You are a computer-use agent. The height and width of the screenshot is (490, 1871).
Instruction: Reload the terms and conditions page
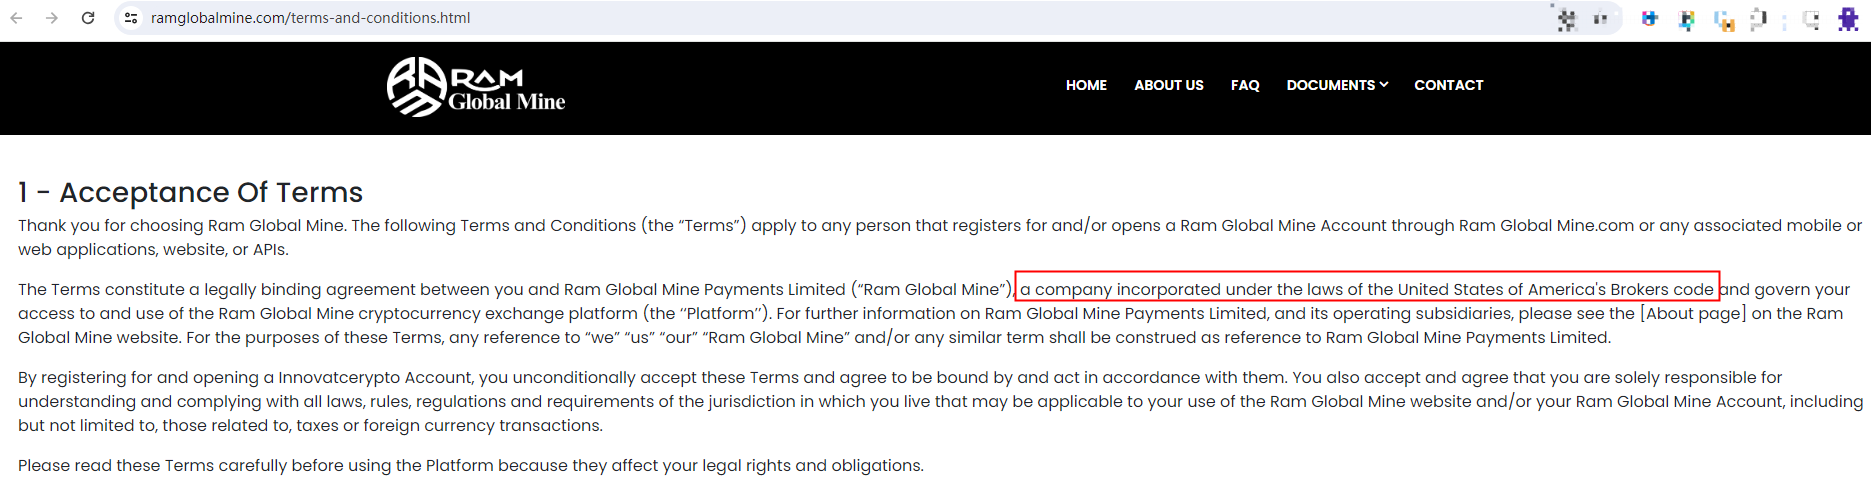[x=88, y=18]
